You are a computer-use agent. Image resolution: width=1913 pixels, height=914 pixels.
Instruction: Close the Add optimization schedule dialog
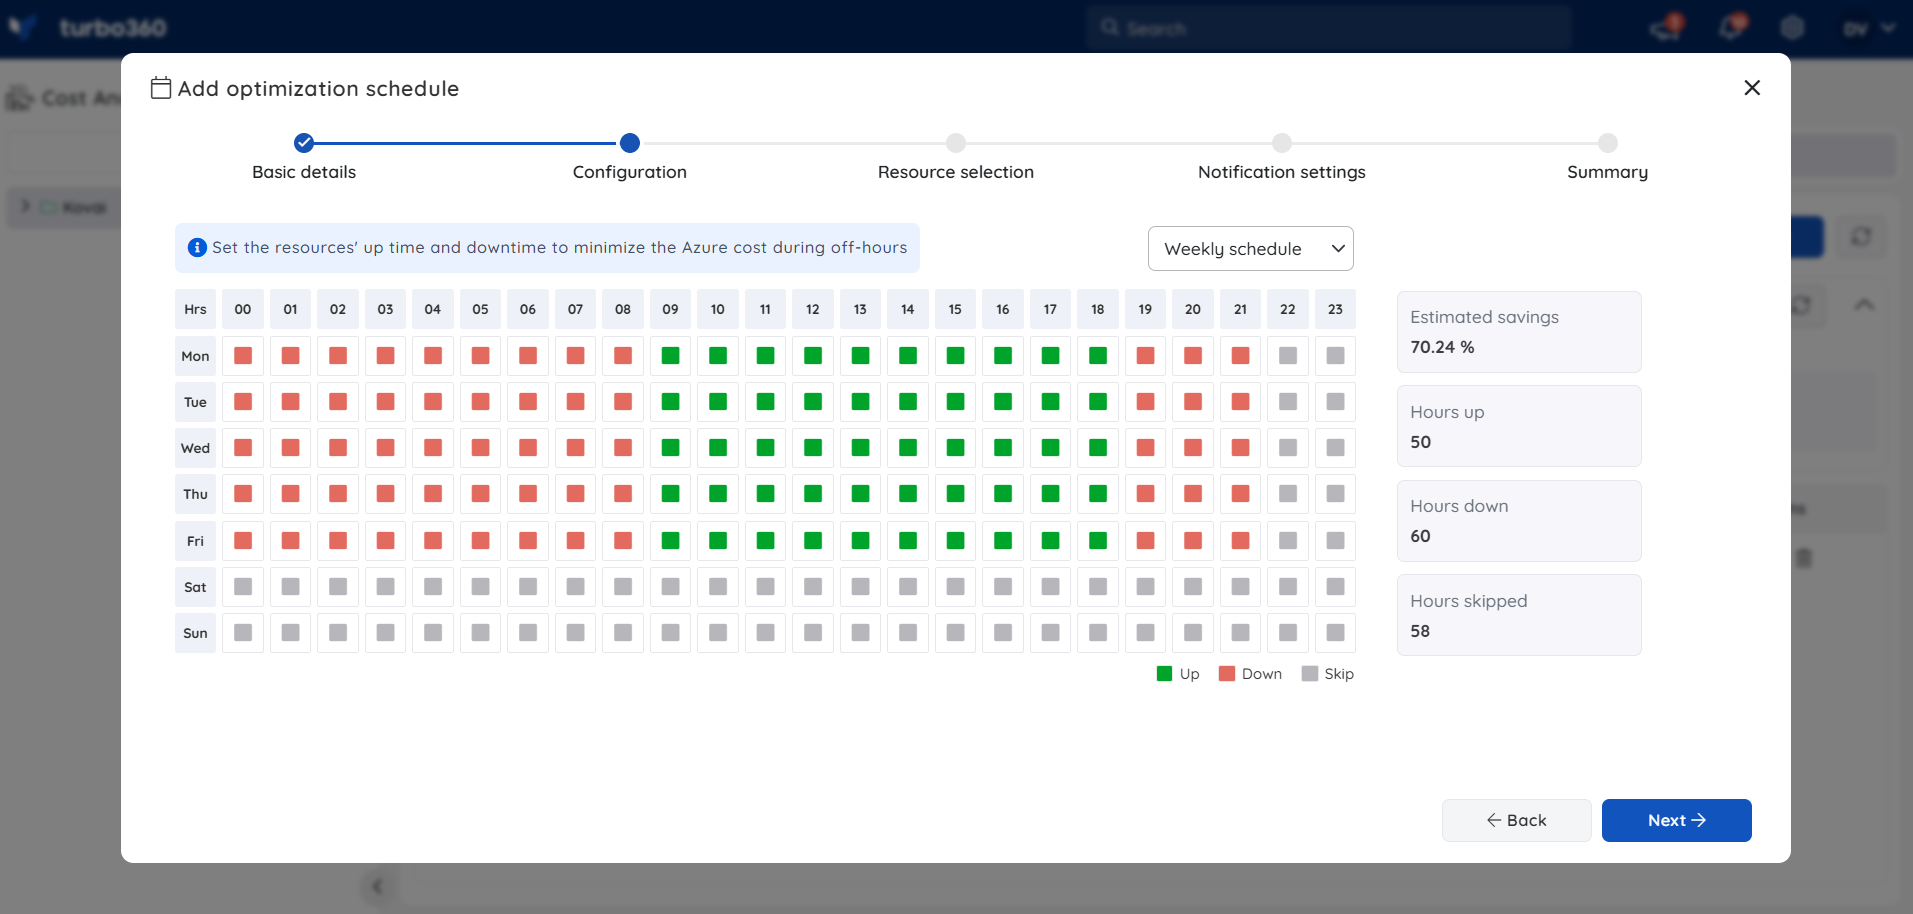pos(1752,88)
